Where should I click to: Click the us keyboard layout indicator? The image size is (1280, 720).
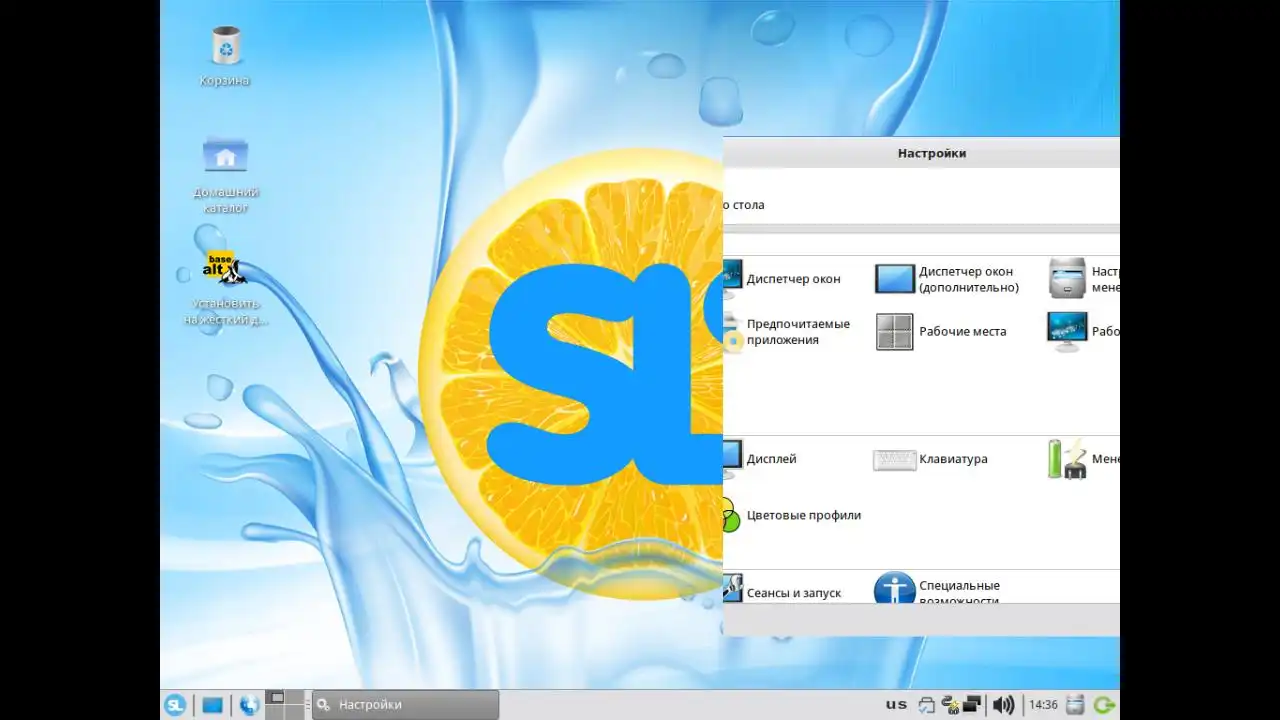[x=896, y=705]
